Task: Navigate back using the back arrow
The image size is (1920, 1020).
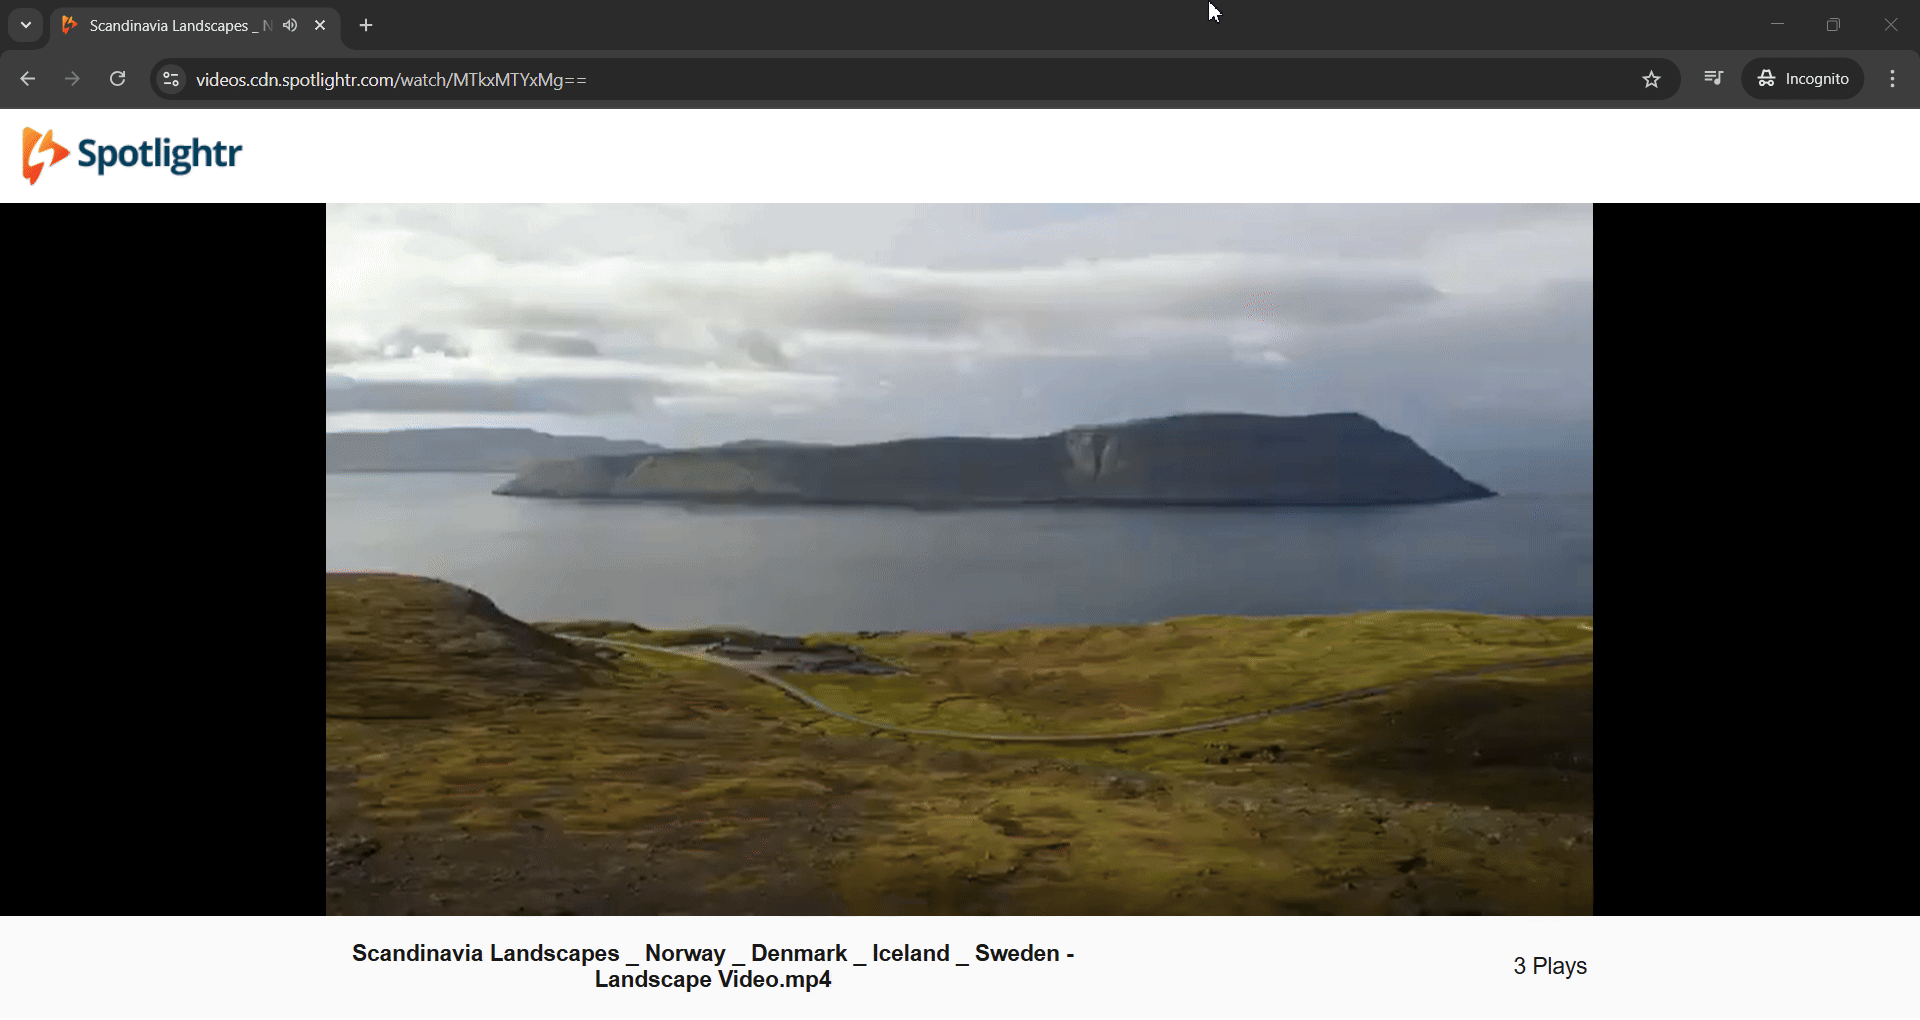Action: [27, 79]
